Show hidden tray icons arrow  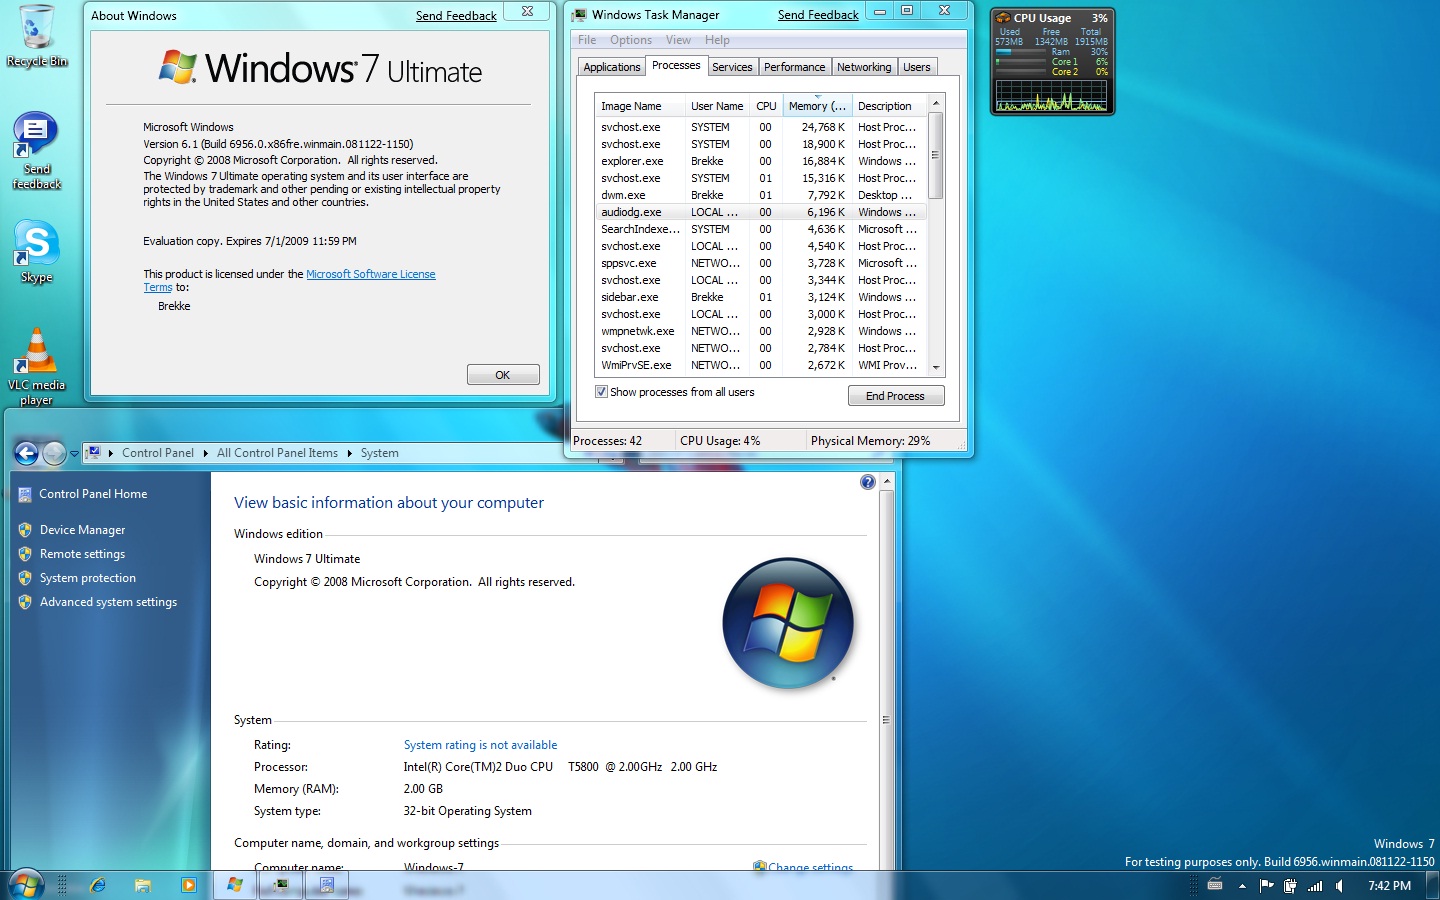click(x=1242, y=885)
